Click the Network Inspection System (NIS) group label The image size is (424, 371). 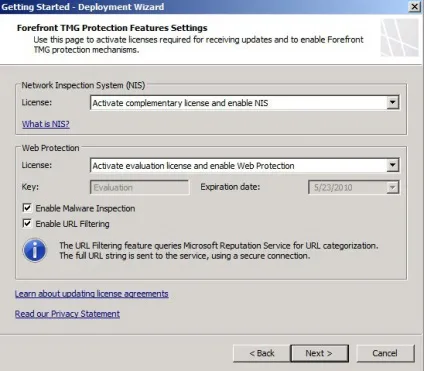coord(83,85)
